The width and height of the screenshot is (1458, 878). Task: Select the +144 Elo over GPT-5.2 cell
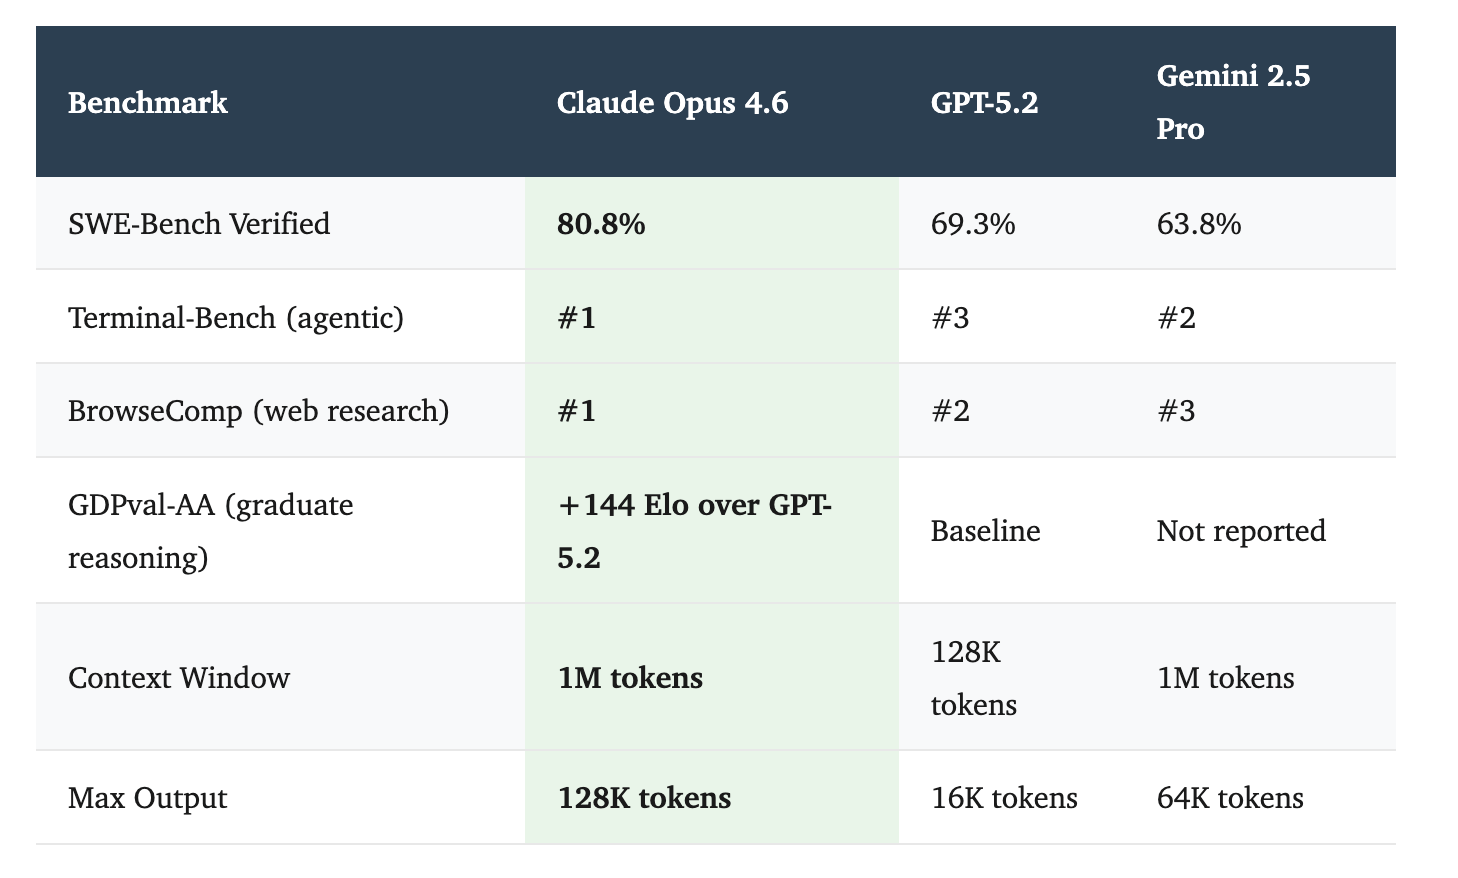695,530
